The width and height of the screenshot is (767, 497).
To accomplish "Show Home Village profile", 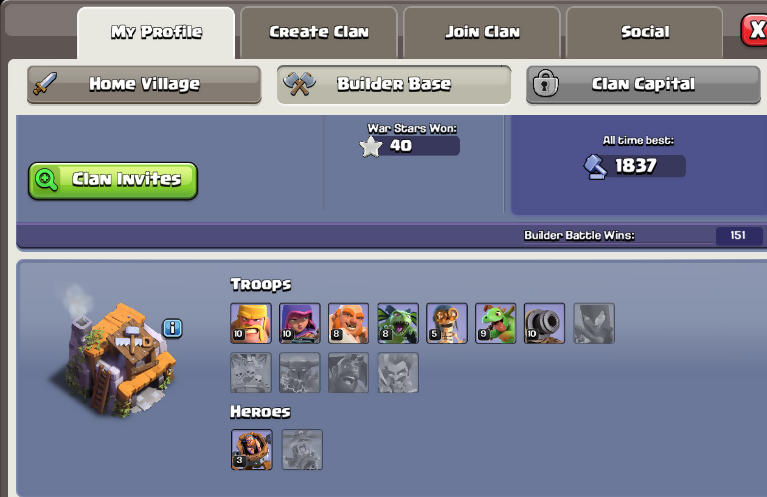I will click(144, 85).
